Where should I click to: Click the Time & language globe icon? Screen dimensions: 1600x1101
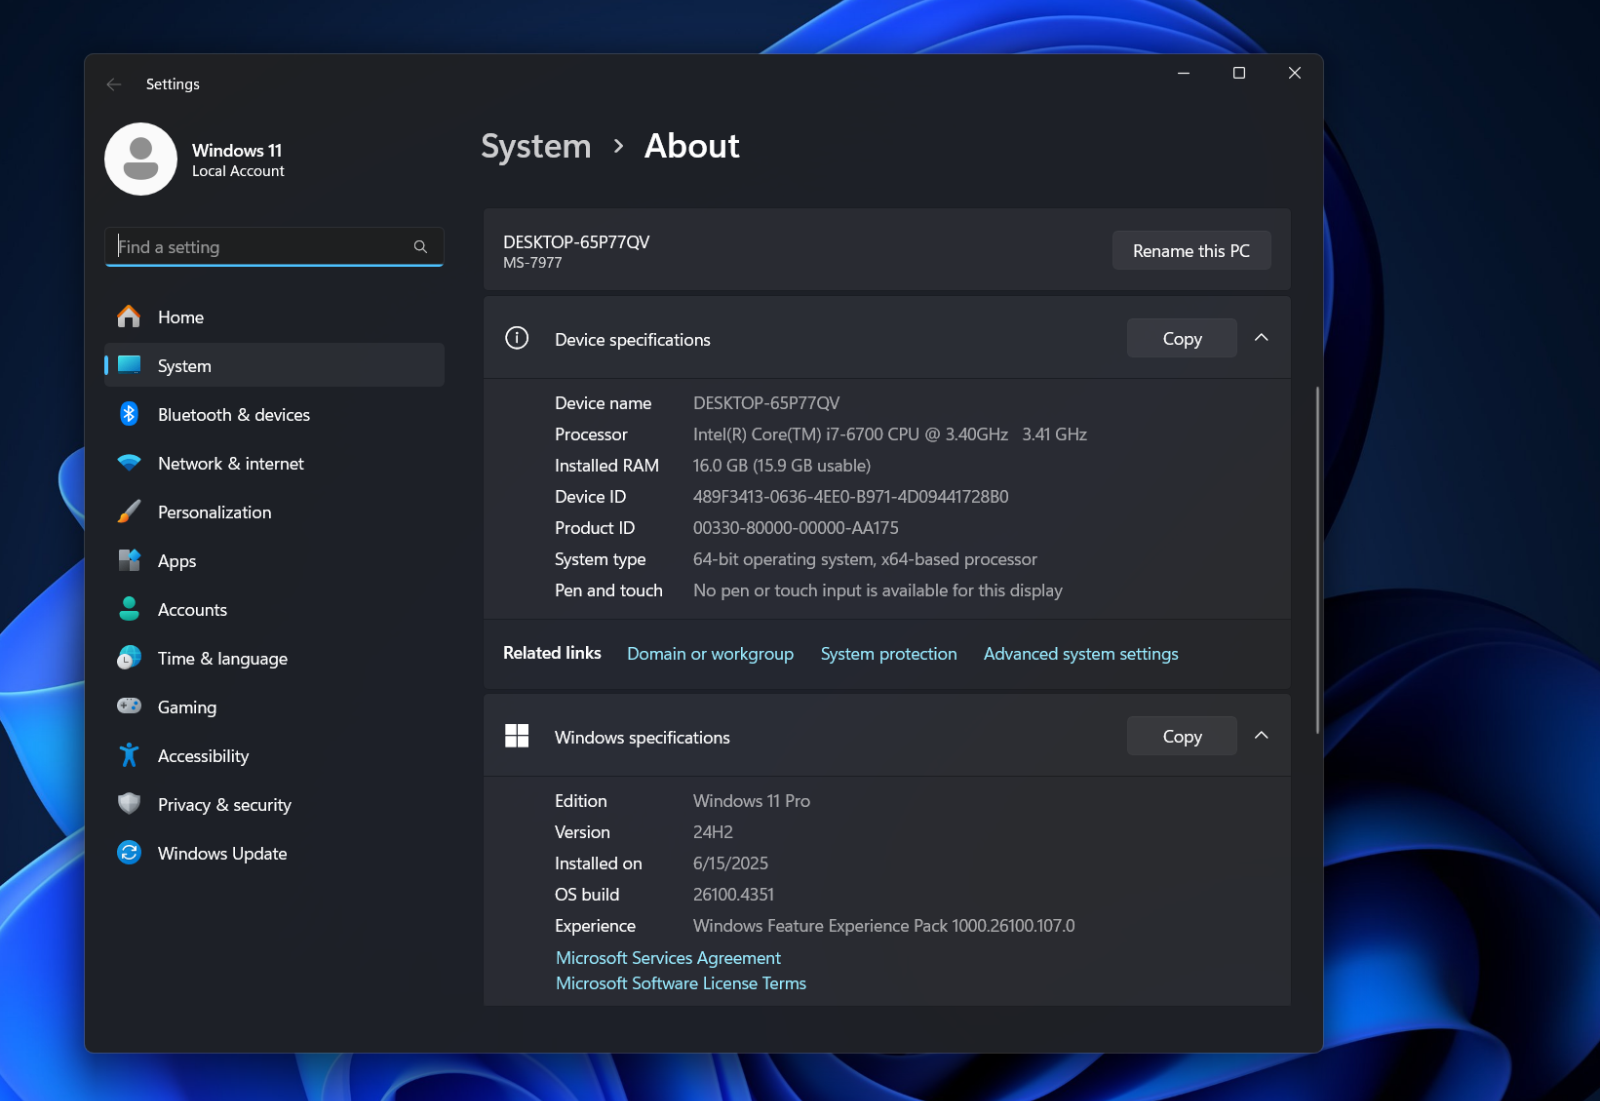click(x=129, y=658)
